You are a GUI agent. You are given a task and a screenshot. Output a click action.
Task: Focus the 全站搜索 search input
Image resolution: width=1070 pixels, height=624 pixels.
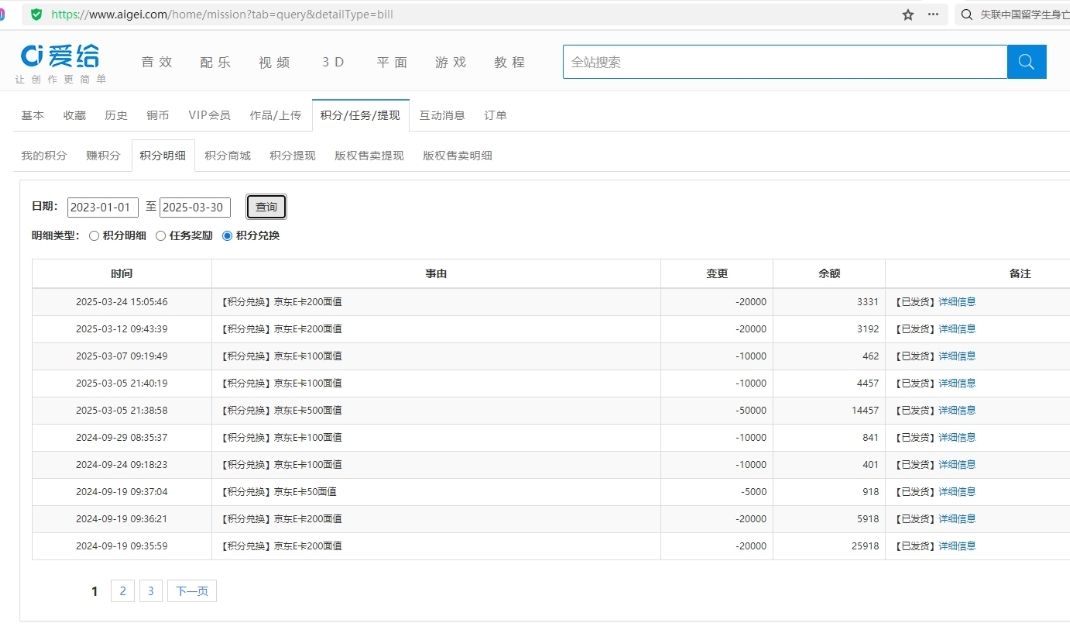coord(785,62)
